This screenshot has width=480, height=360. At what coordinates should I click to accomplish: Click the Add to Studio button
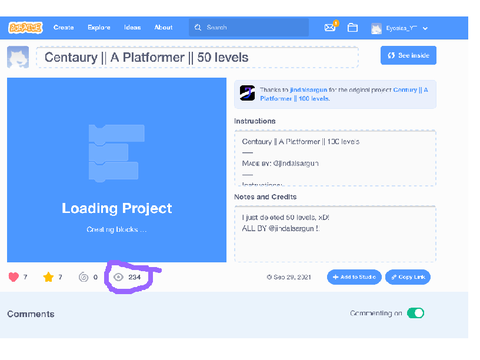(x=354, y=277)
